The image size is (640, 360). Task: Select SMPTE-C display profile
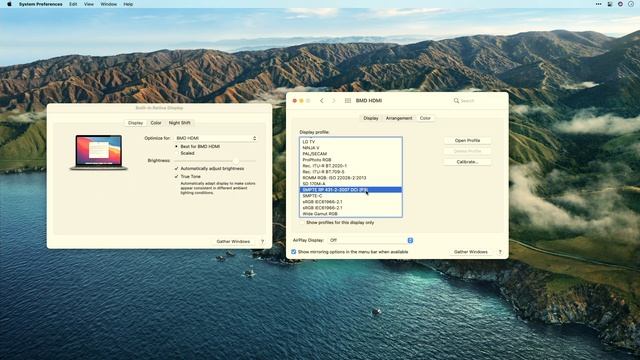click(351, 196)
